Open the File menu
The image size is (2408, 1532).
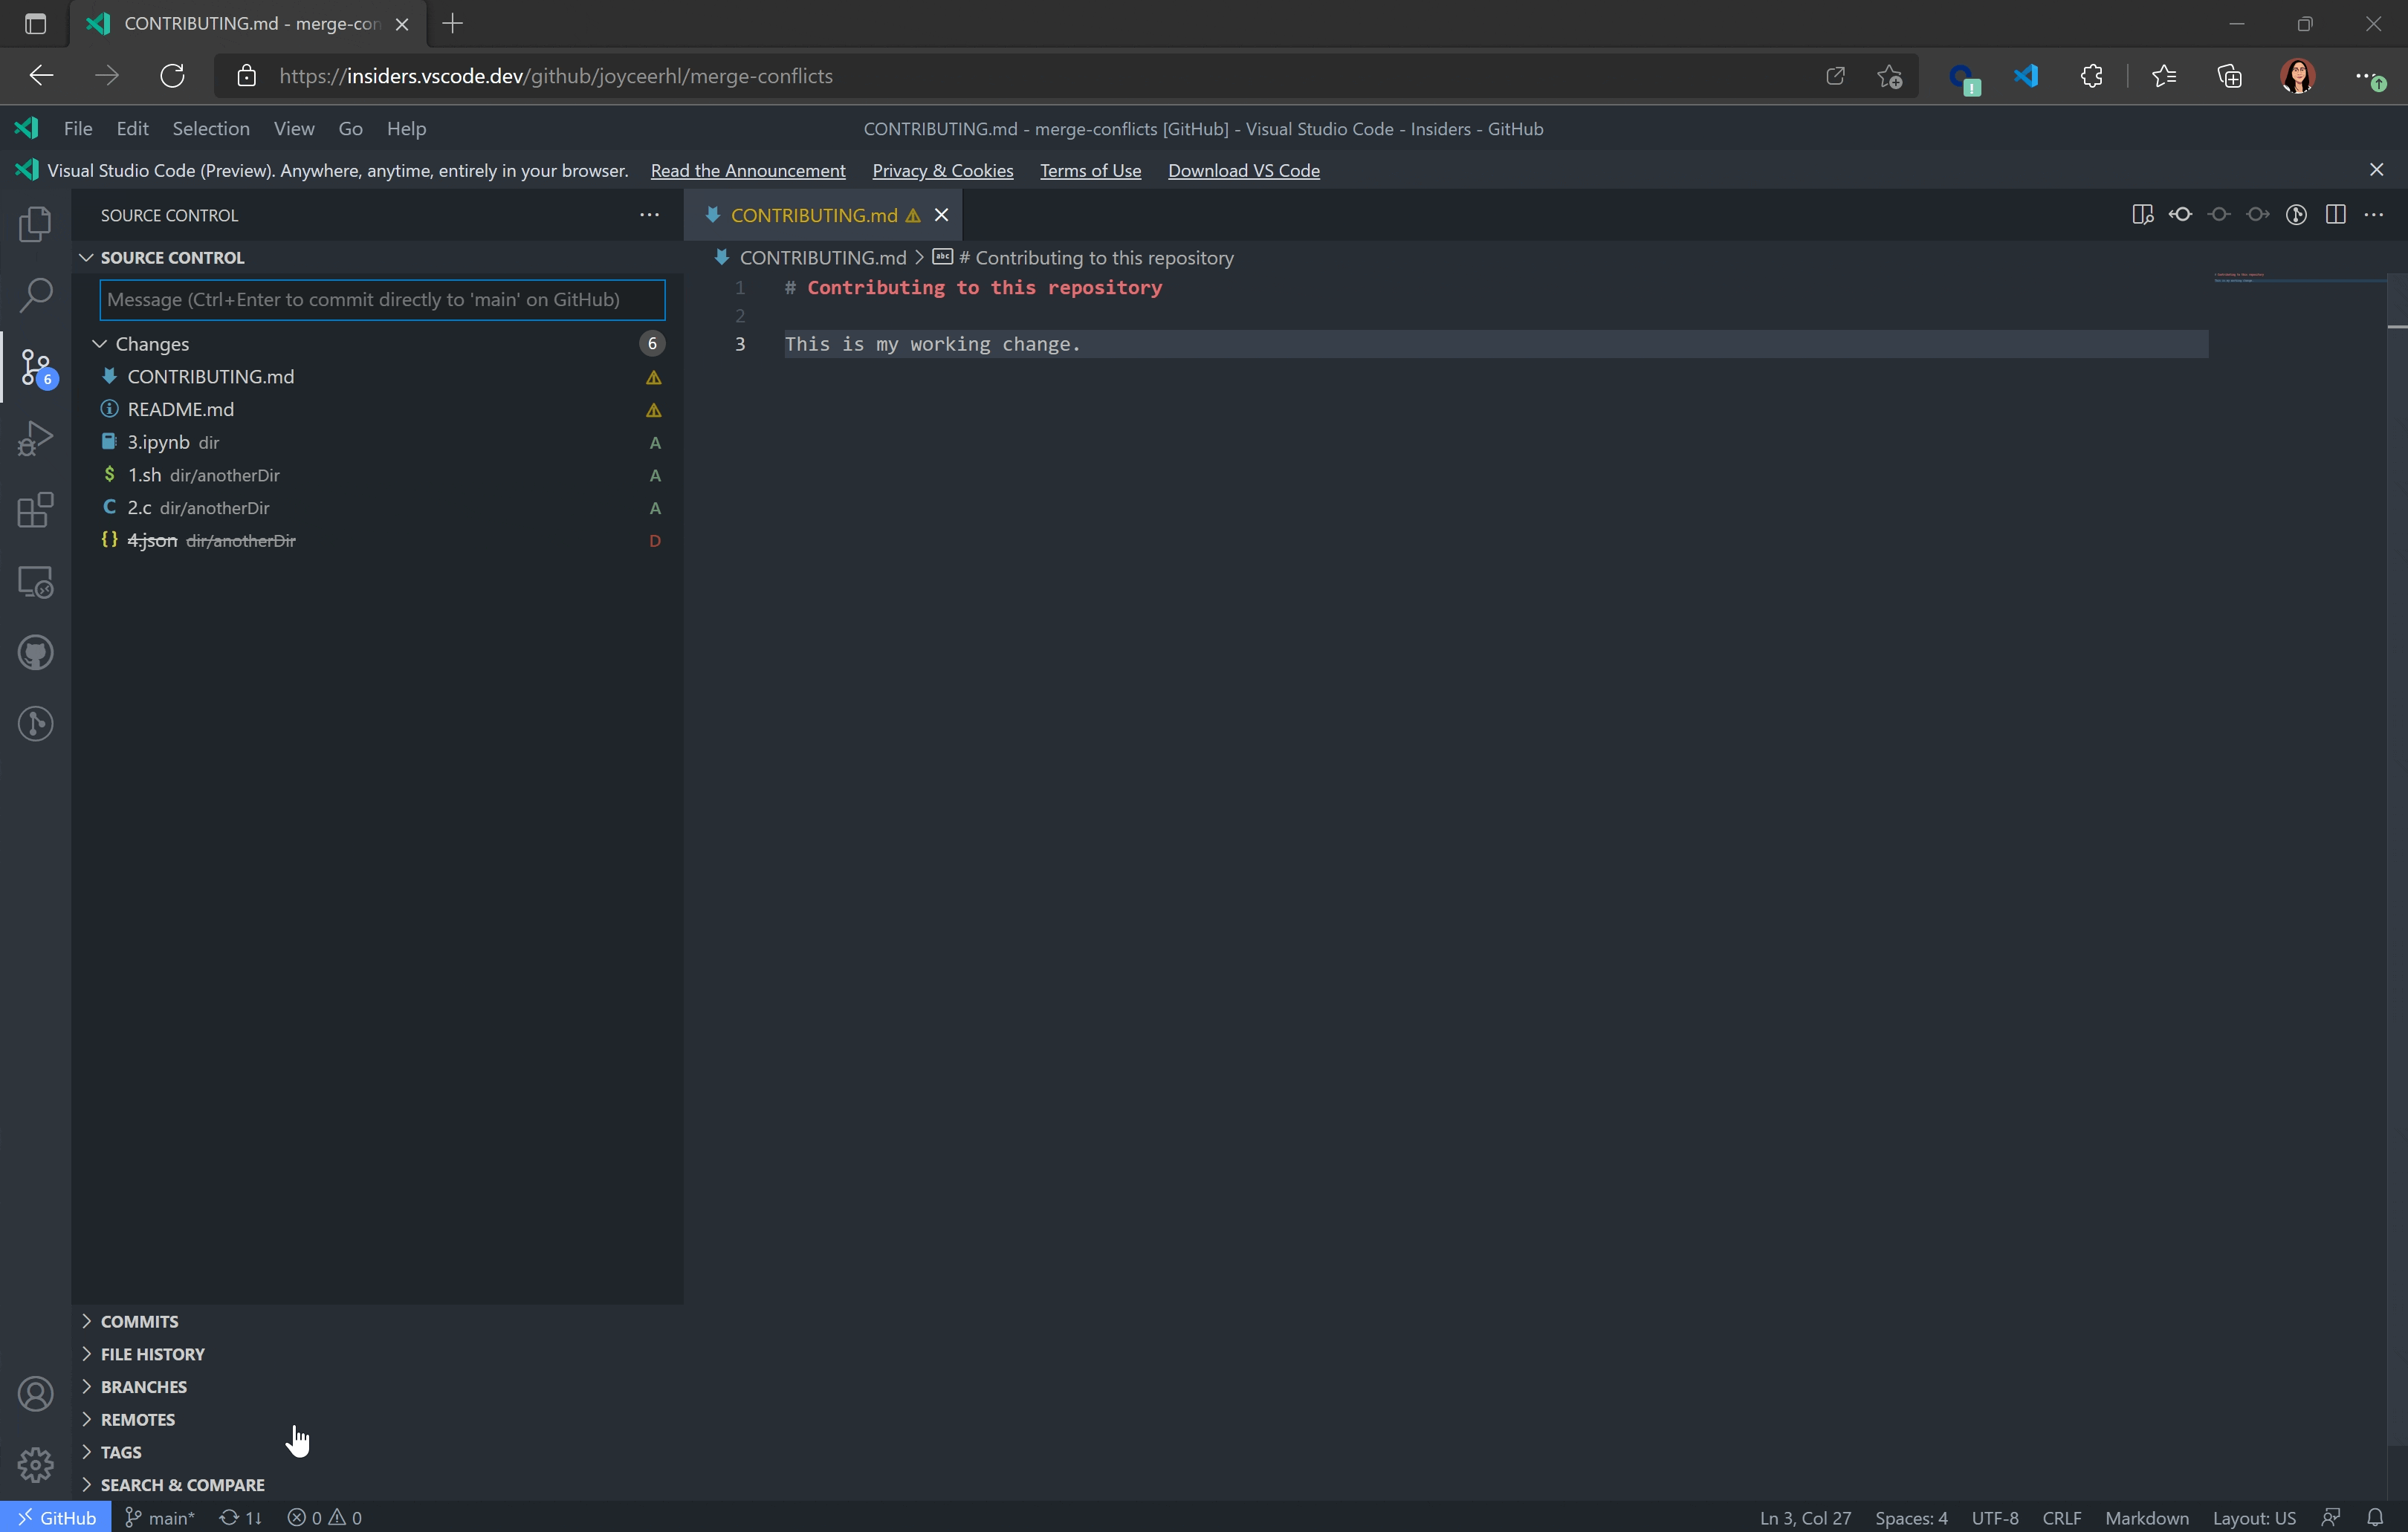[78, 128]
